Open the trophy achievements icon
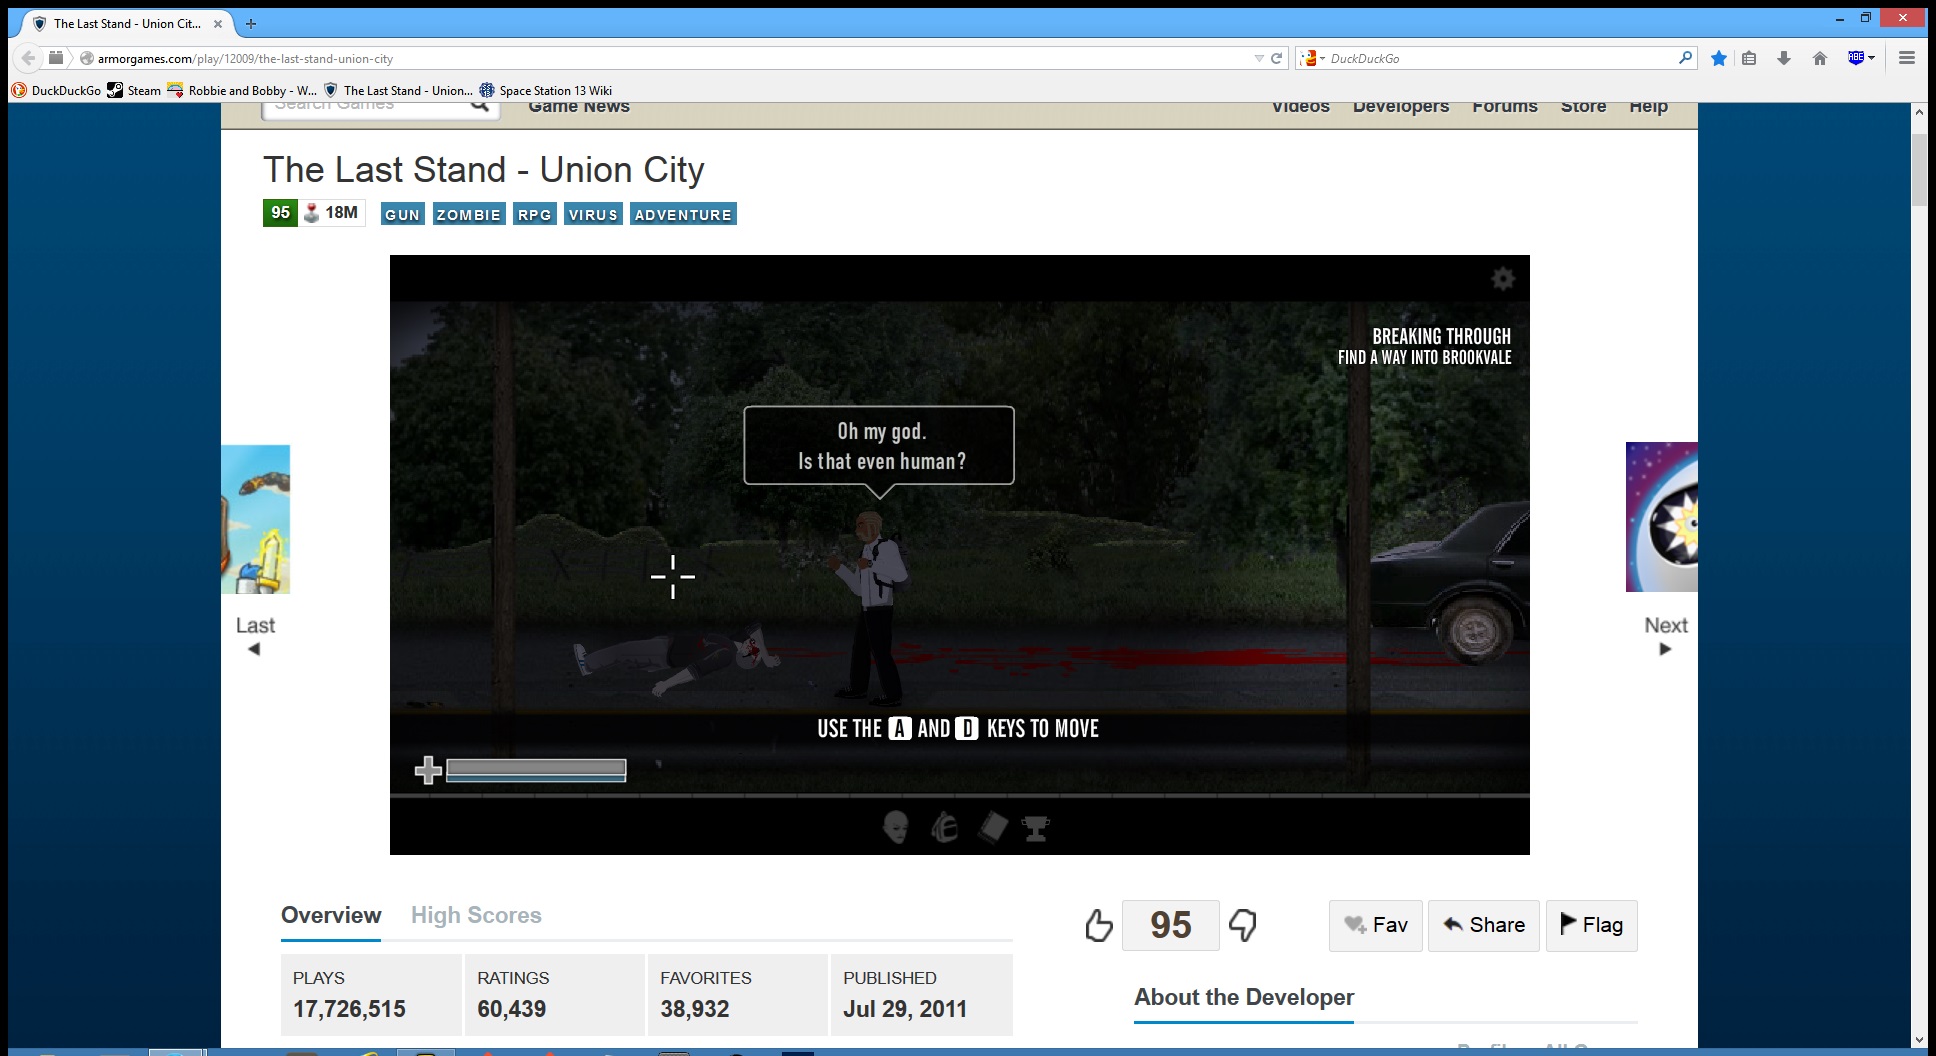 click(1036, 827)
